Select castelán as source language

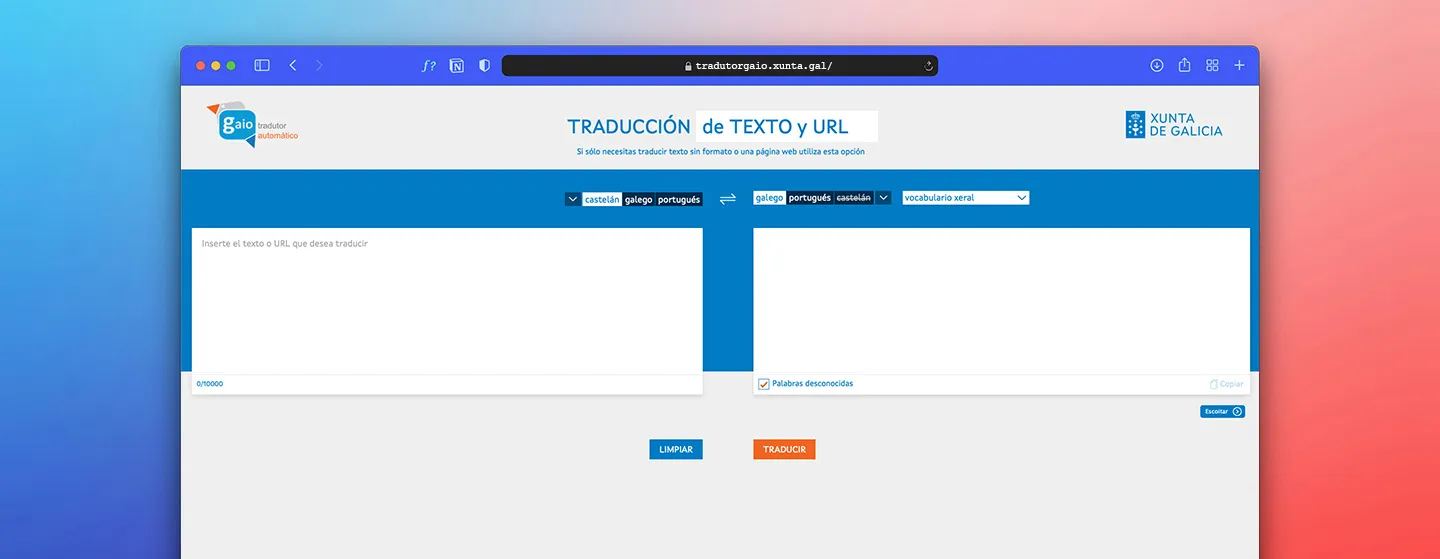point(602,199)
